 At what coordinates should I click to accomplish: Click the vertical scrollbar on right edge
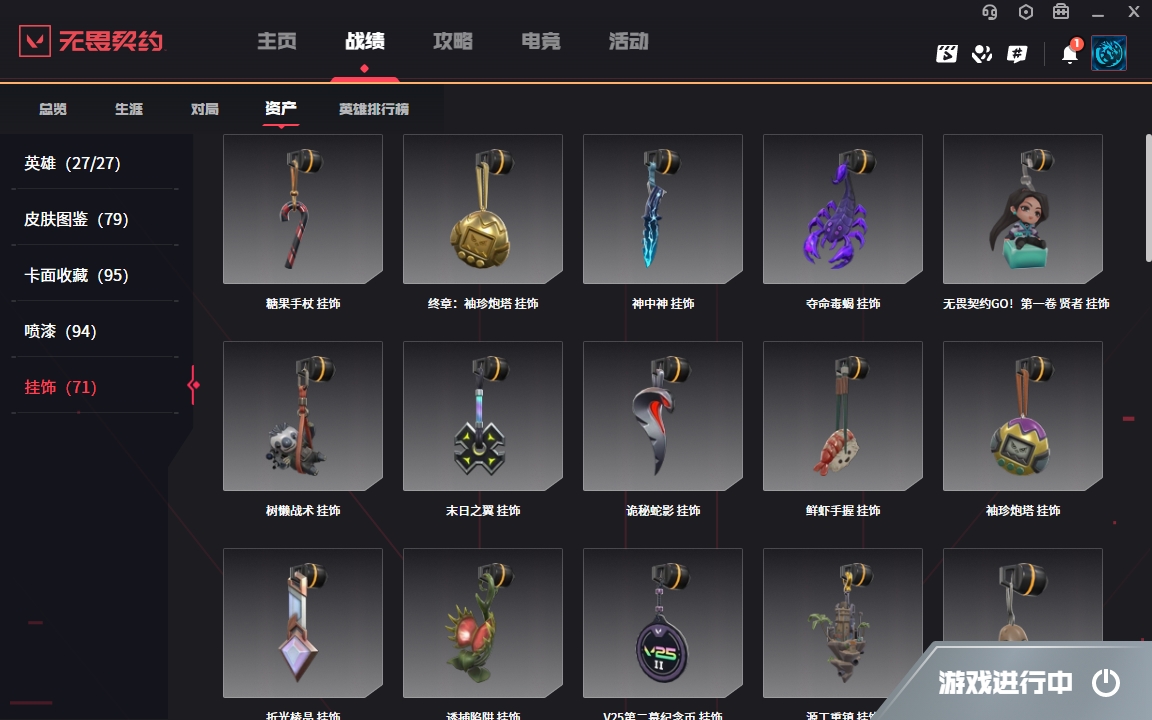coord(1148,197)
